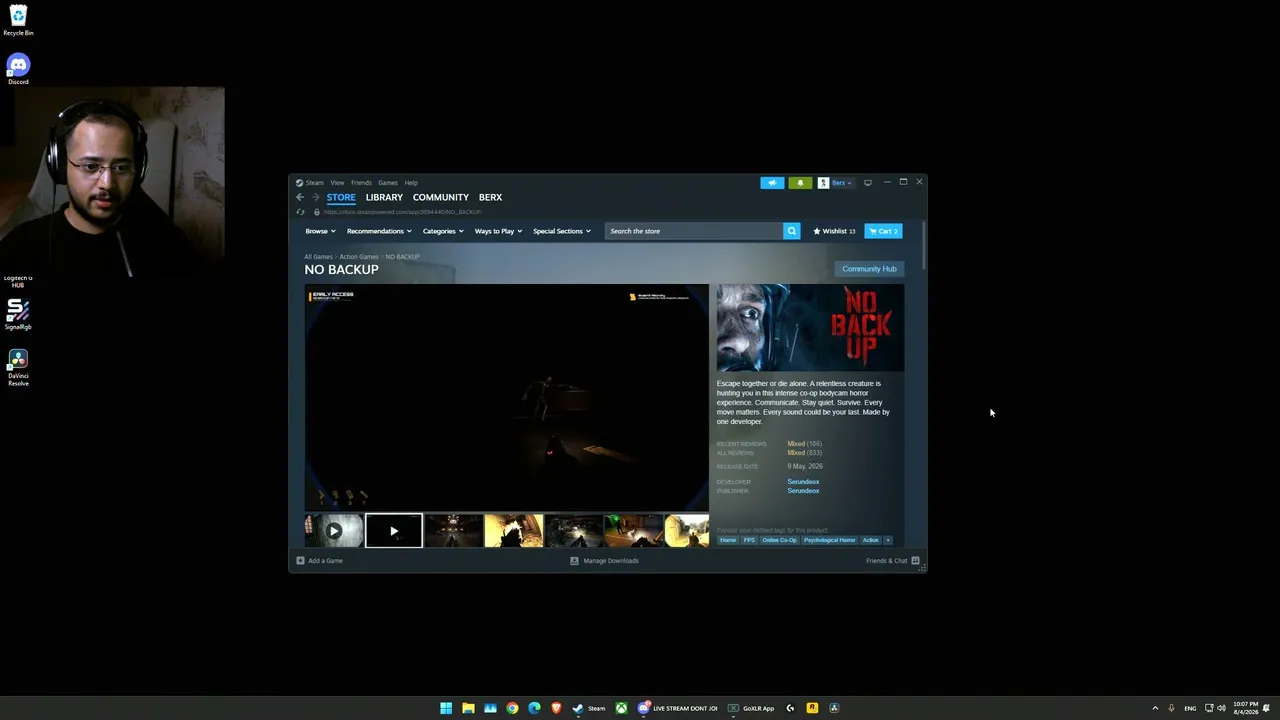The width and height of the screenshot is (1280, 720).
Task: Switch to the COMMUNITY tab
Action: (x=441, y=197)
